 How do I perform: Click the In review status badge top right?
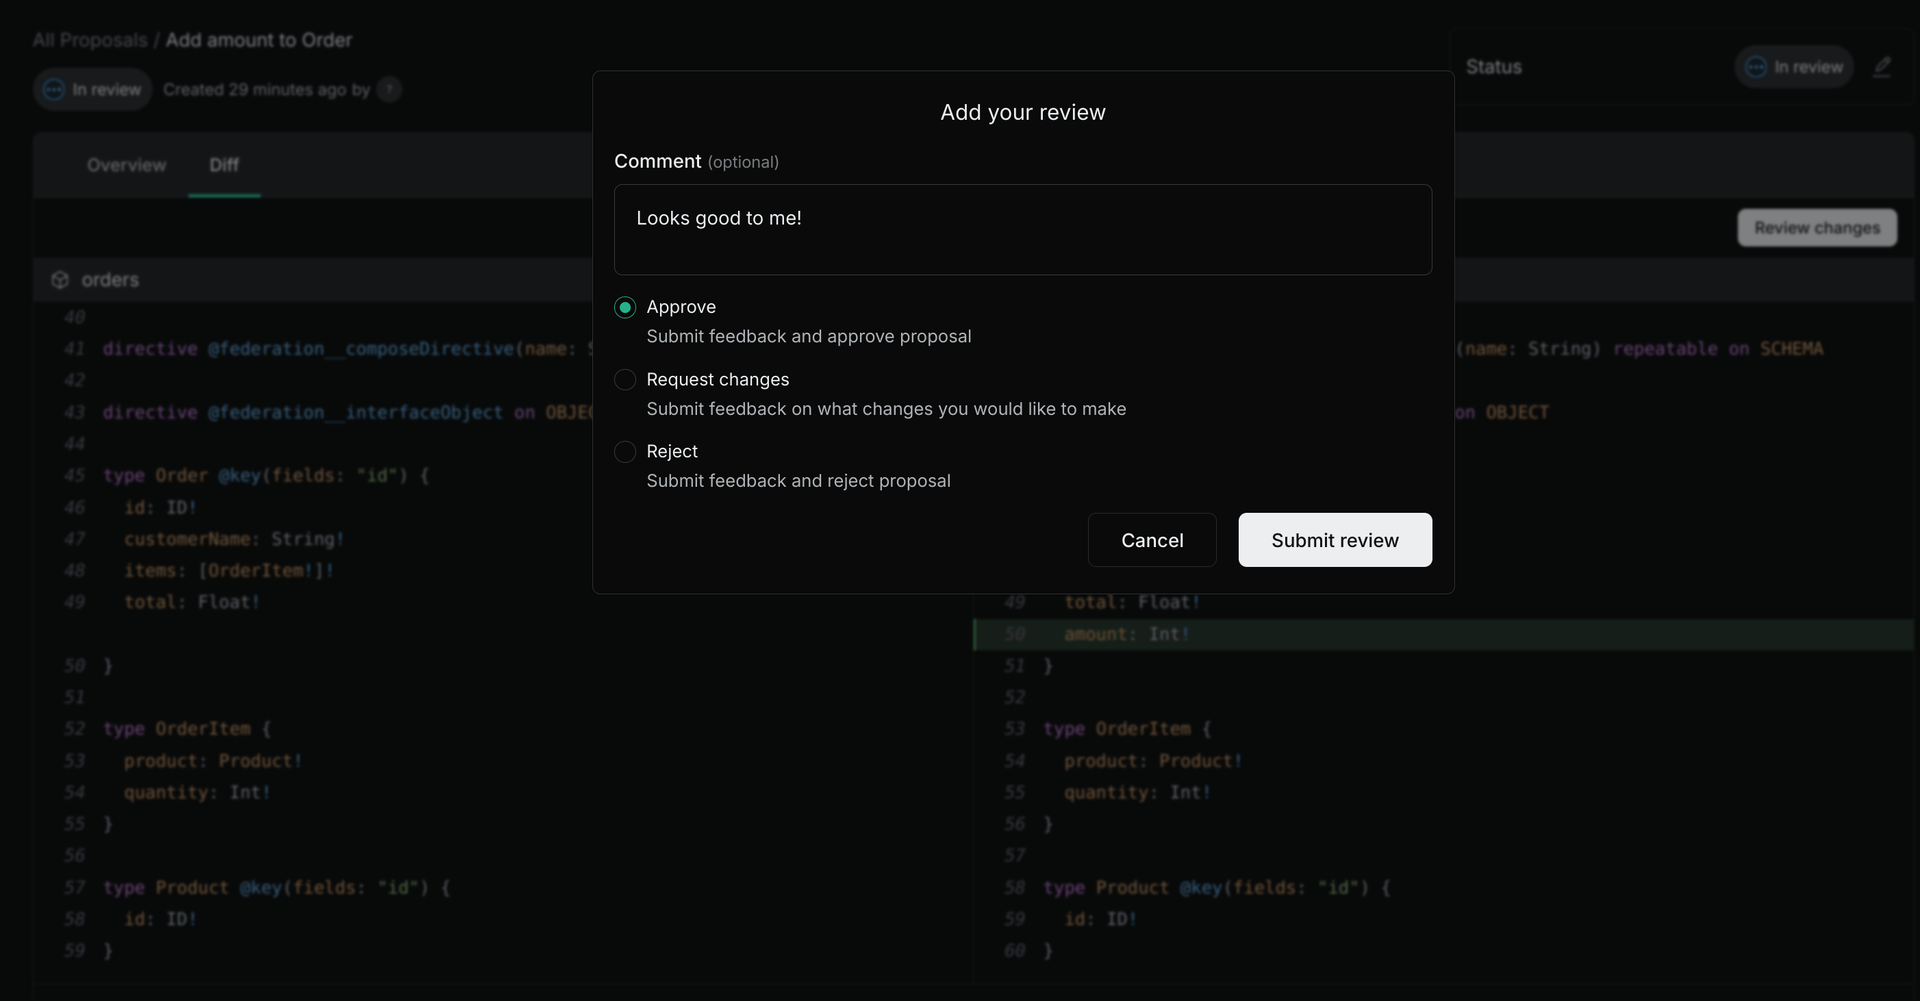coord(1794,67)
